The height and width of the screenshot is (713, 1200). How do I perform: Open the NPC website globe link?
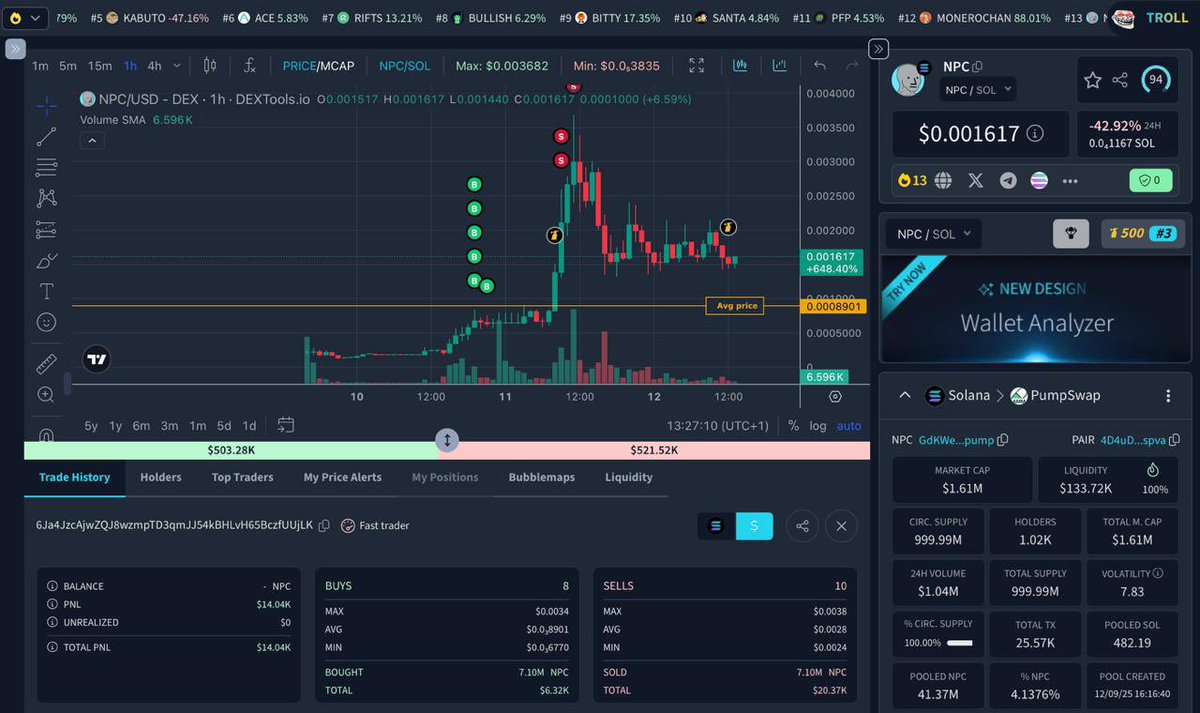[x=943, y=181]
